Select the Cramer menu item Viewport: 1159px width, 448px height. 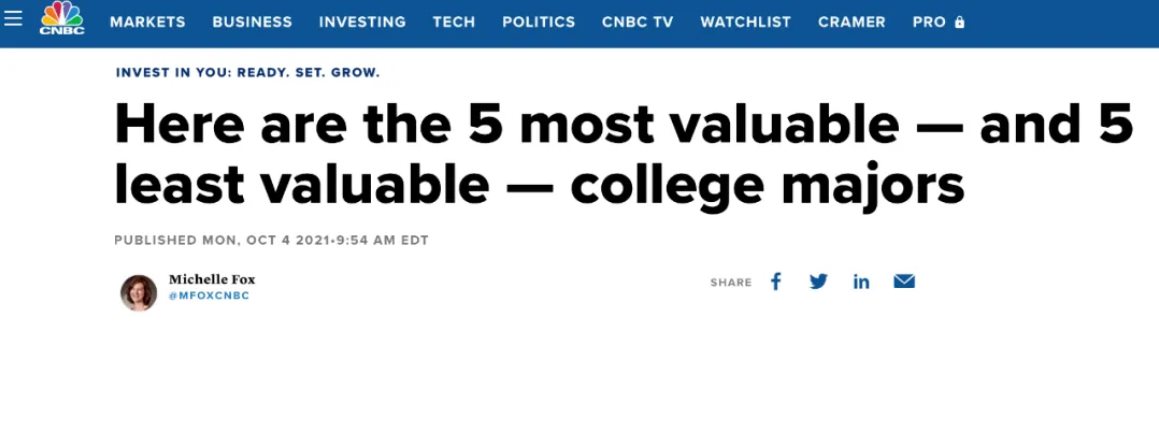pyautogui.click(x=852, y=22)
